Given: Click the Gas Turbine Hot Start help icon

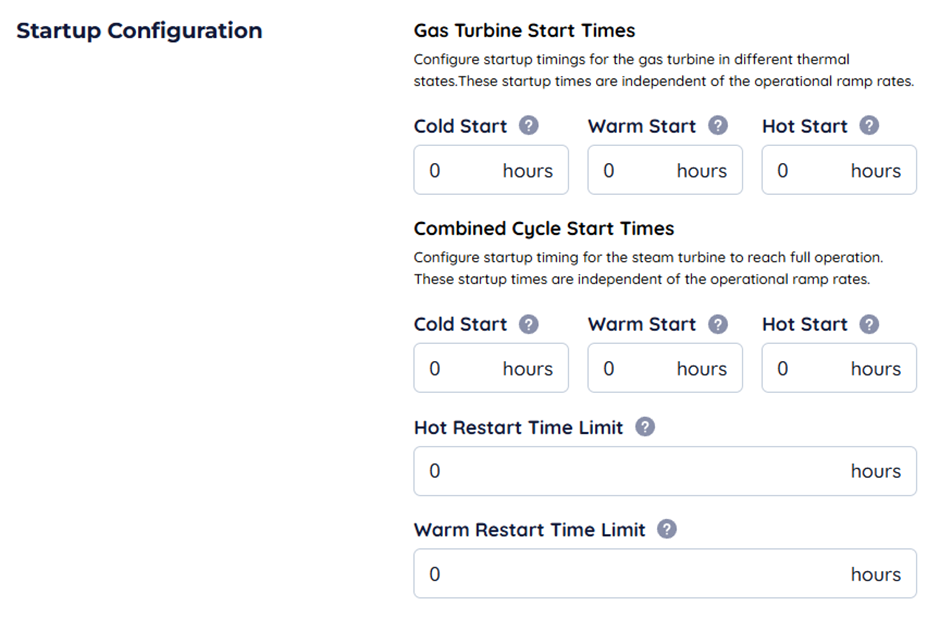Looking at the screenshot, I should click(869, 126).
